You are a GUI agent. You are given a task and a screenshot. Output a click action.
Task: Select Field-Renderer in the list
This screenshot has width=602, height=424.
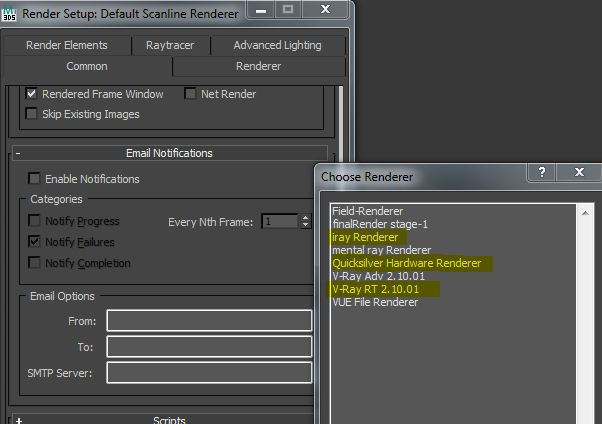(367, 211)
